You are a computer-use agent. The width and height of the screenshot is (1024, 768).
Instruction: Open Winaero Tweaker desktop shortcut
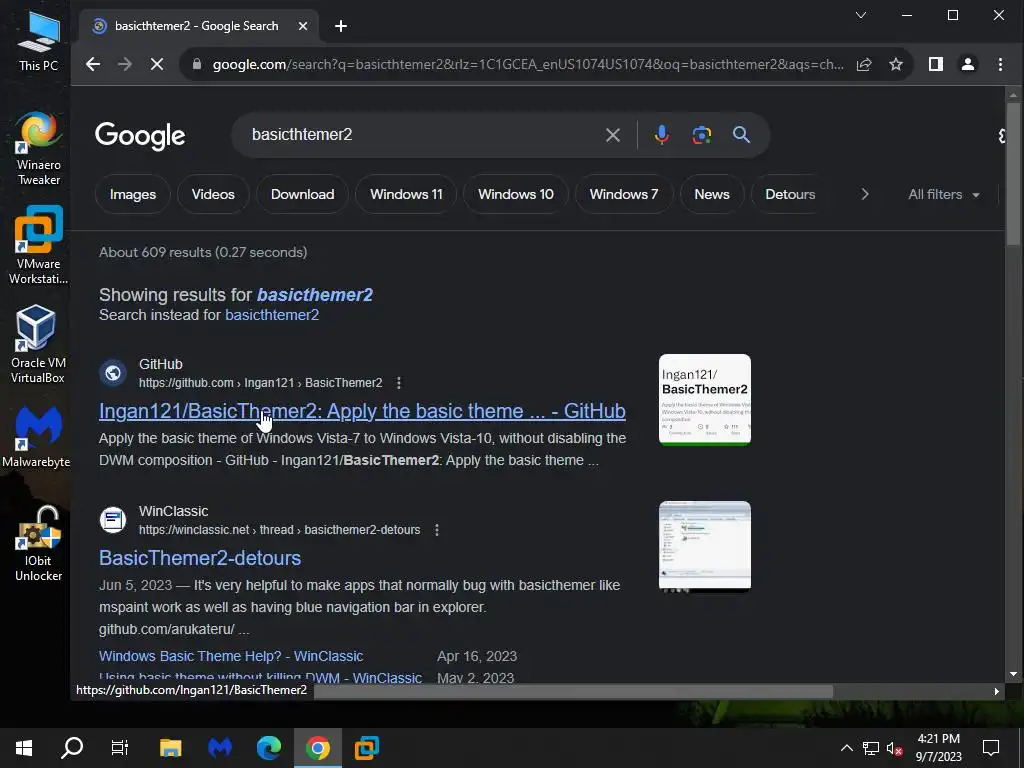pos(38,148)
